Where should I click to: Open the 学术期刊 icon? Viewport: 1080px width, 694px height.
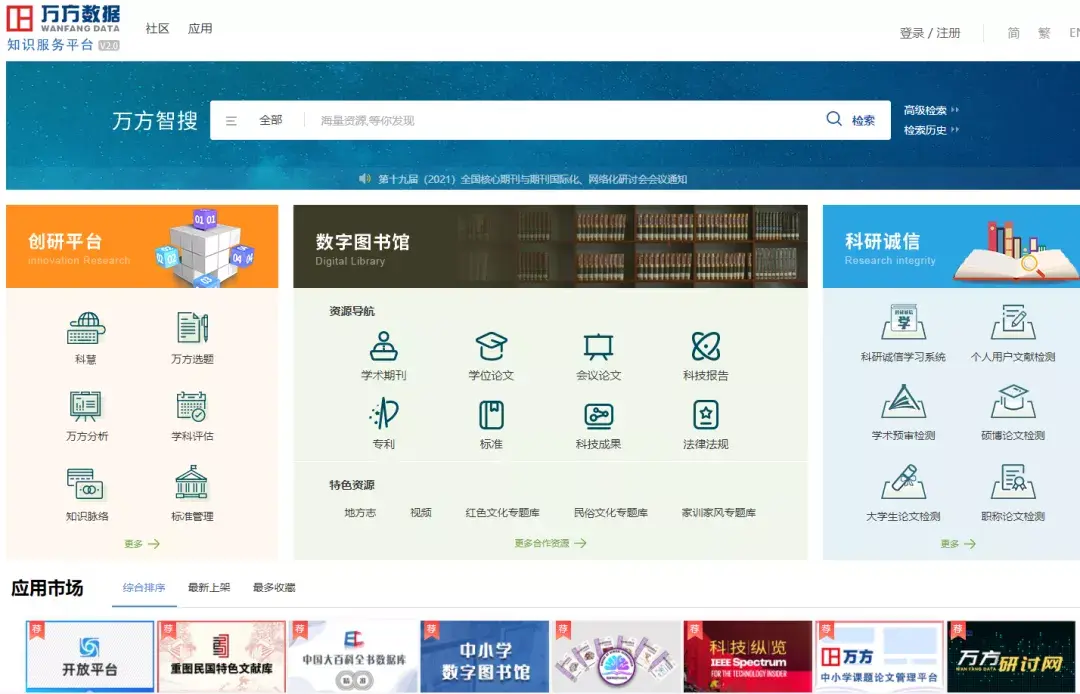(x=384, y=346)
